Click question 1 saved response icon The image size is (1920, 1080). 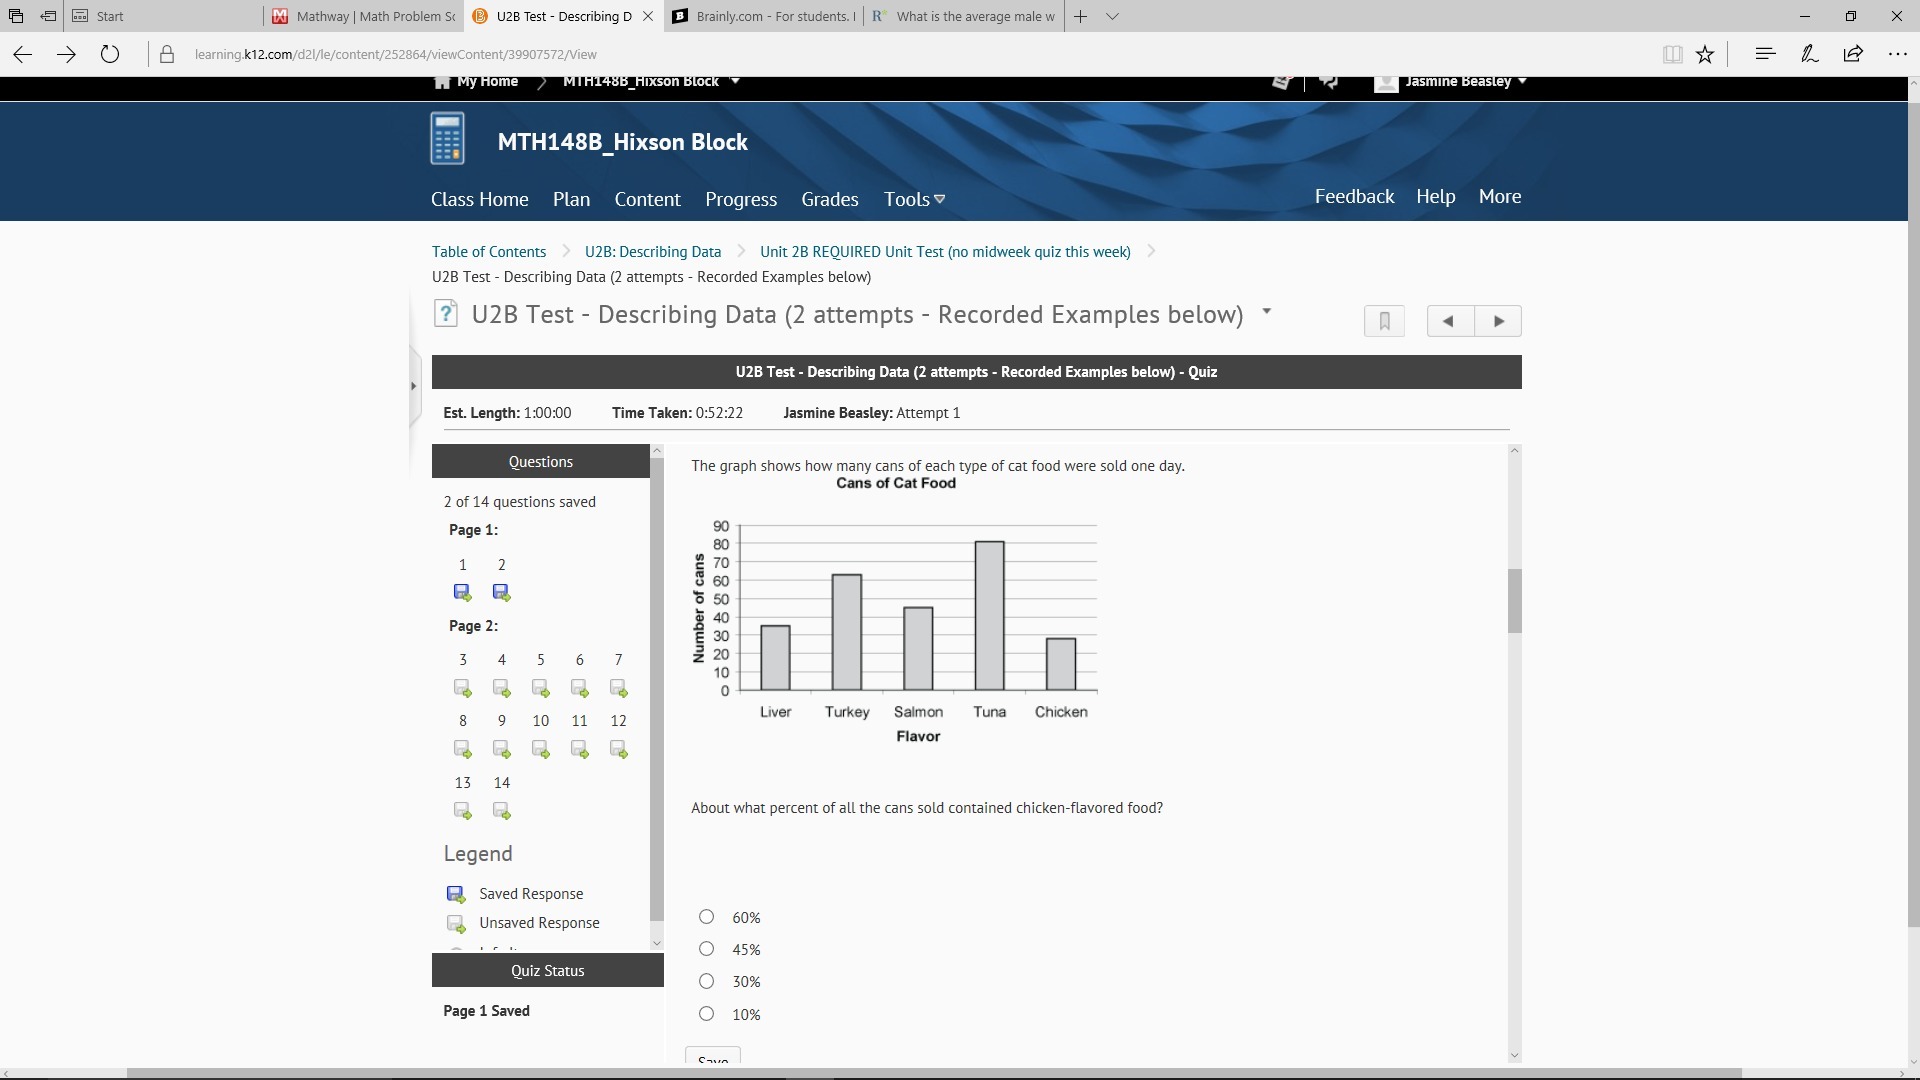pos(462,593)
